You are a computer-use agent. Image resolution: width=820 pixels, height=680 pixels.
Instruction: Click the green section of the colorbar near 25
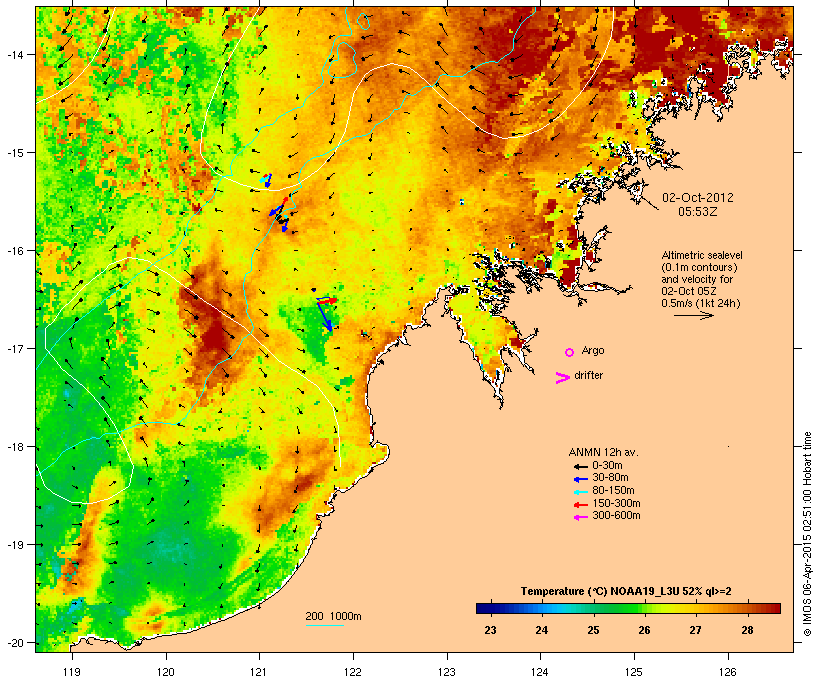(x=596, y=608)
